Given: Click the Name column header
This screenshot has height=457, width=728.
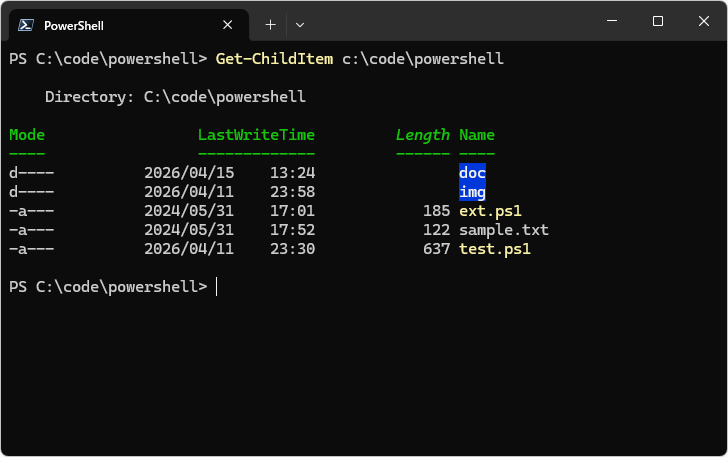Looking at the screenshot, I should coord(477,135).
